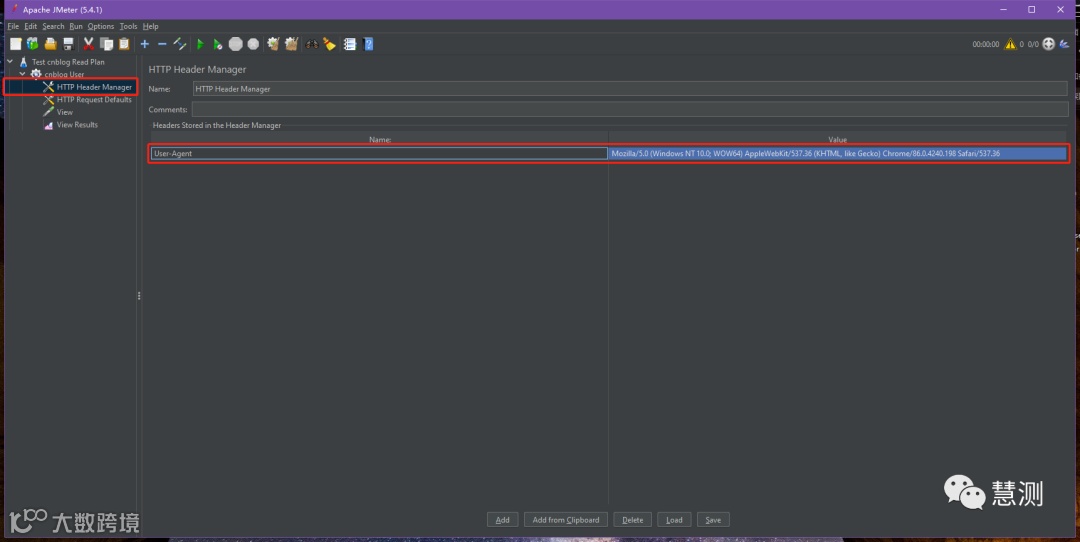Screen dimensions: 1080x542
Task: Click the Delete header button
Action: click(x=632, y=520)
